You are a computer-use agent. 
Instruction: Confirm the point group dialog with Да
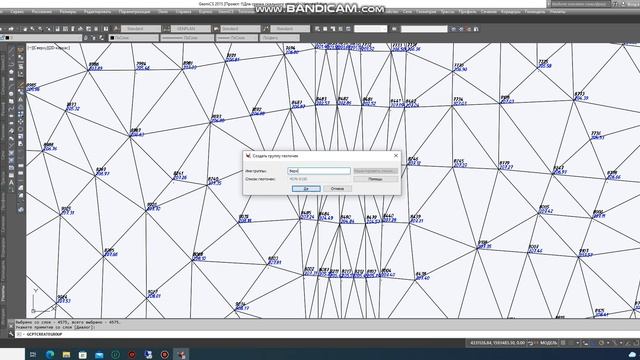306,189
